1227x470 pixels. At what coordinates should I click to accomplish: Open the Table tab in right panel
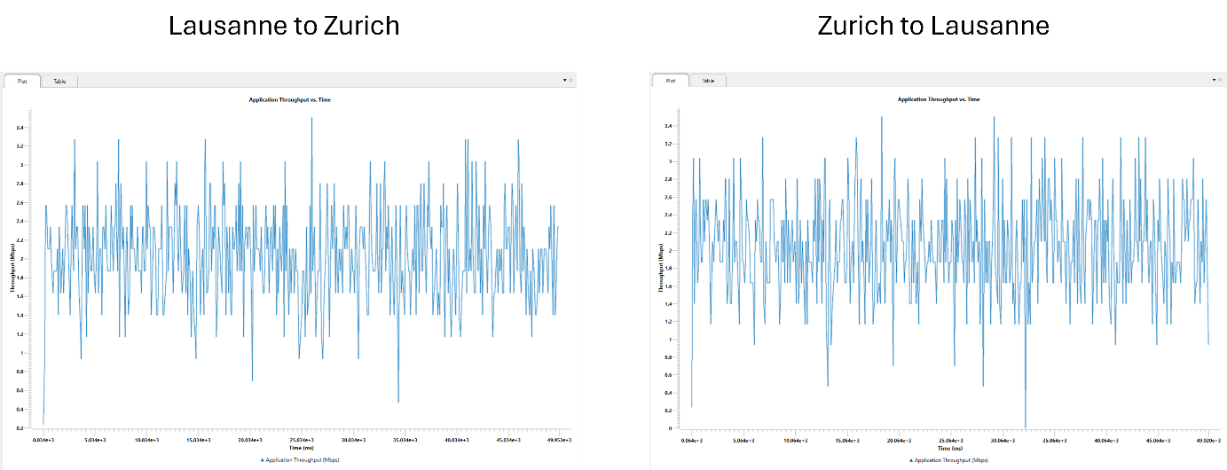[x=707, y=80]
